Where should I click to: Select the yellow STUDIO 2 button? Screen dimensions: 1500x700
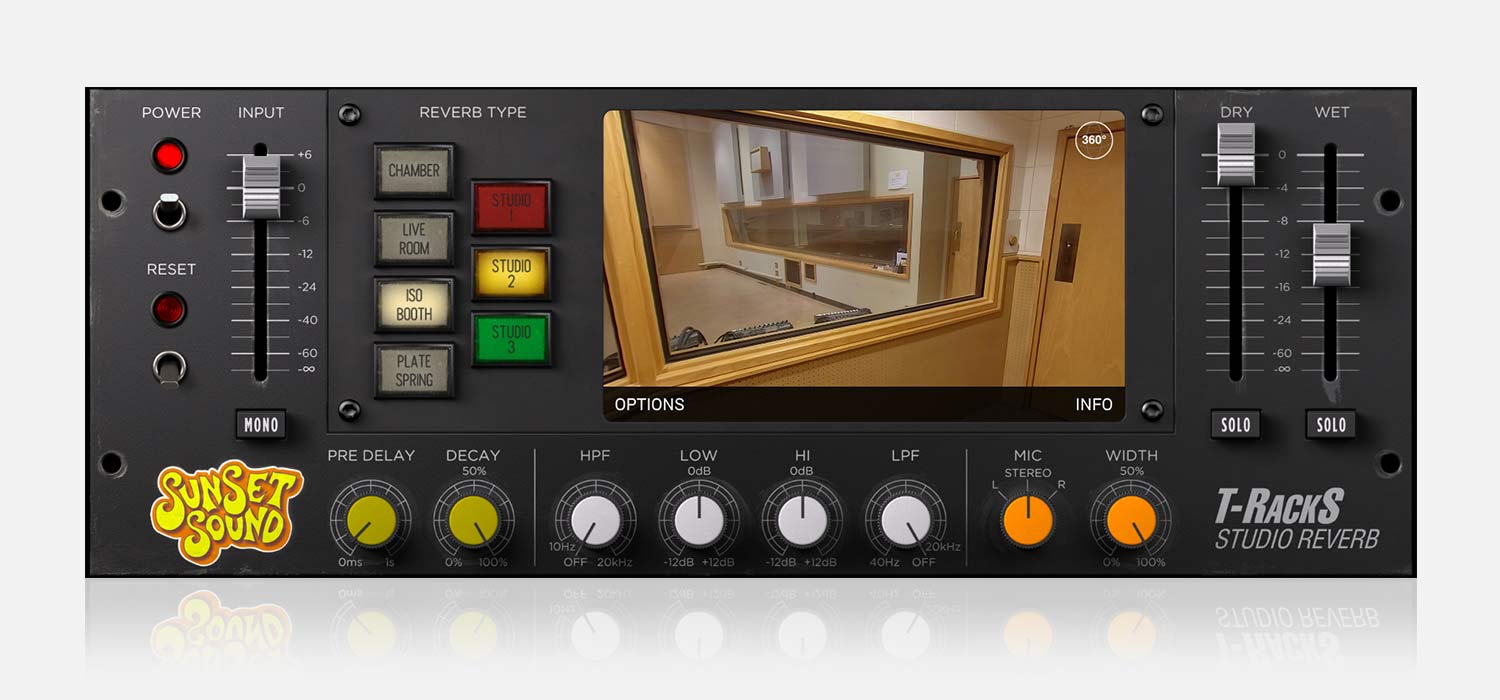[x=511, y=273]
